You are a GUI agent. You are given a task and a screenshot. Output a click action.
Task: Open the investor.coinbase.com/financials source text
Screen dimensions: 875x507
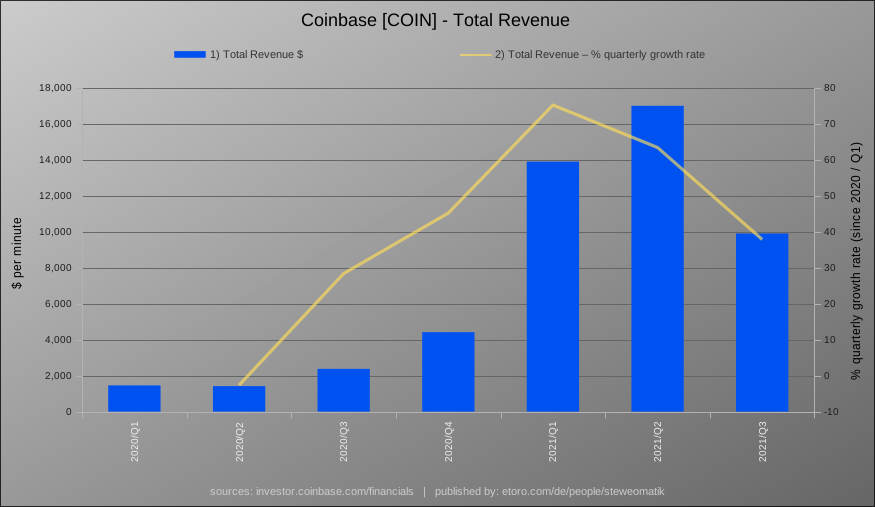coord(335,491)
